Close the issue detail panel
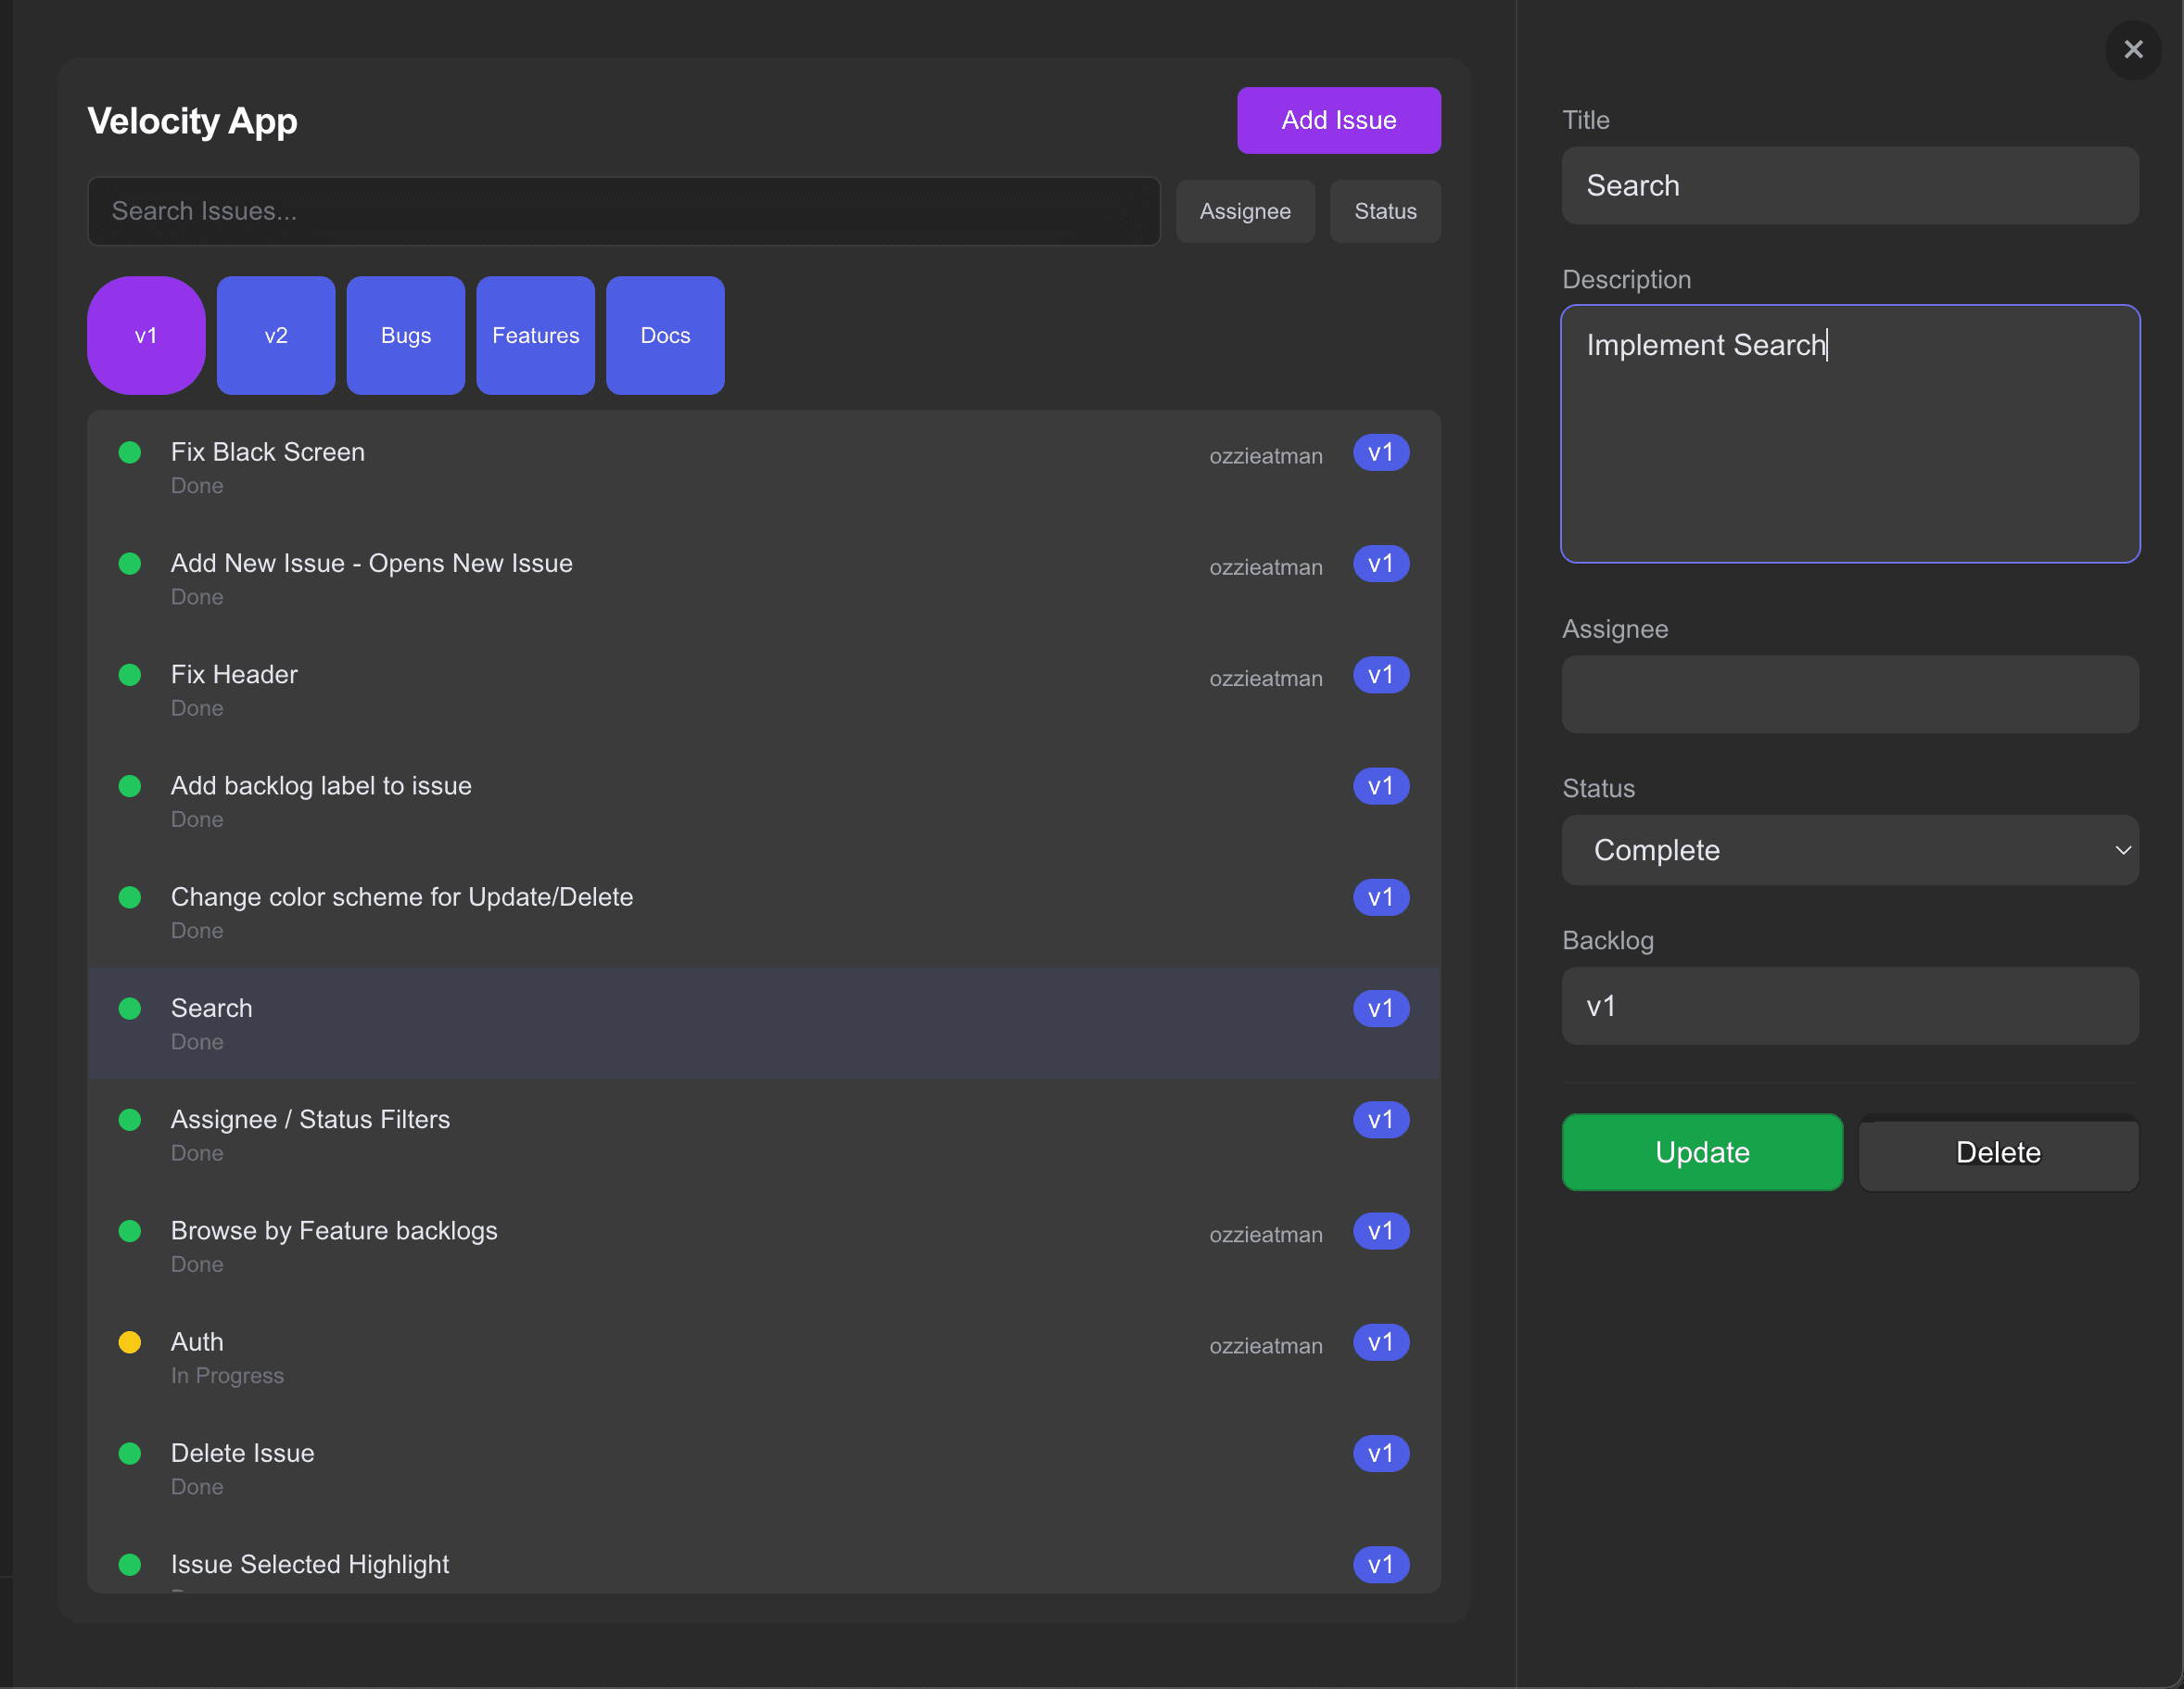 (2133, 50)
